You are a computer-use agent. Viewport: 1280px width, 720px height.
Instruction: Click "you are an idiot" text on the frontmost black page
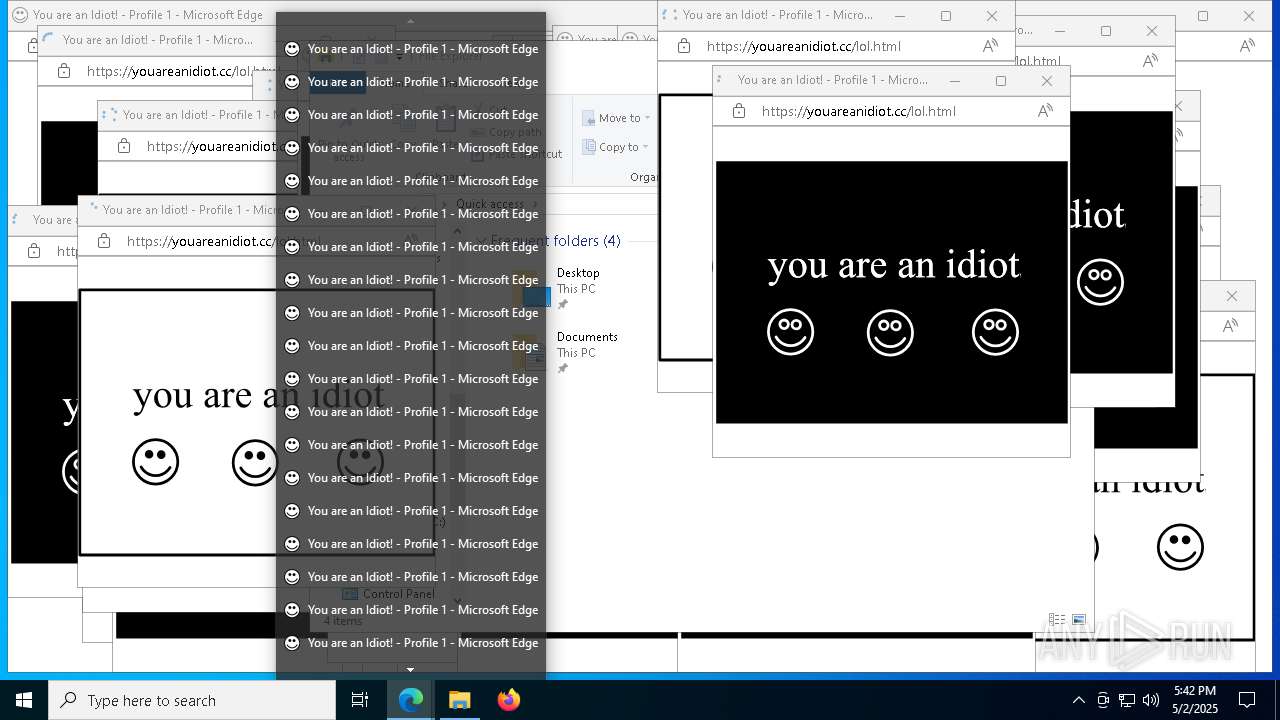tap(894, 265)
